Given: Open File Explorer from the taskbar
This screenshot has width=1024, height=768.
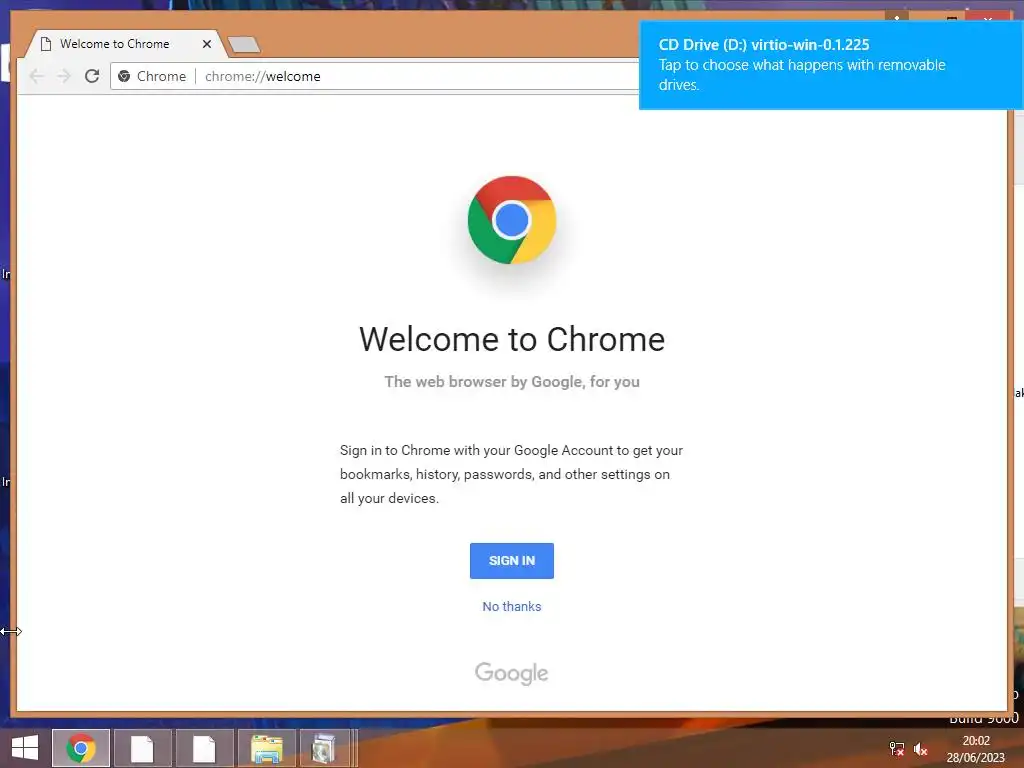Looking at the screenshot, I should [266, 748].
